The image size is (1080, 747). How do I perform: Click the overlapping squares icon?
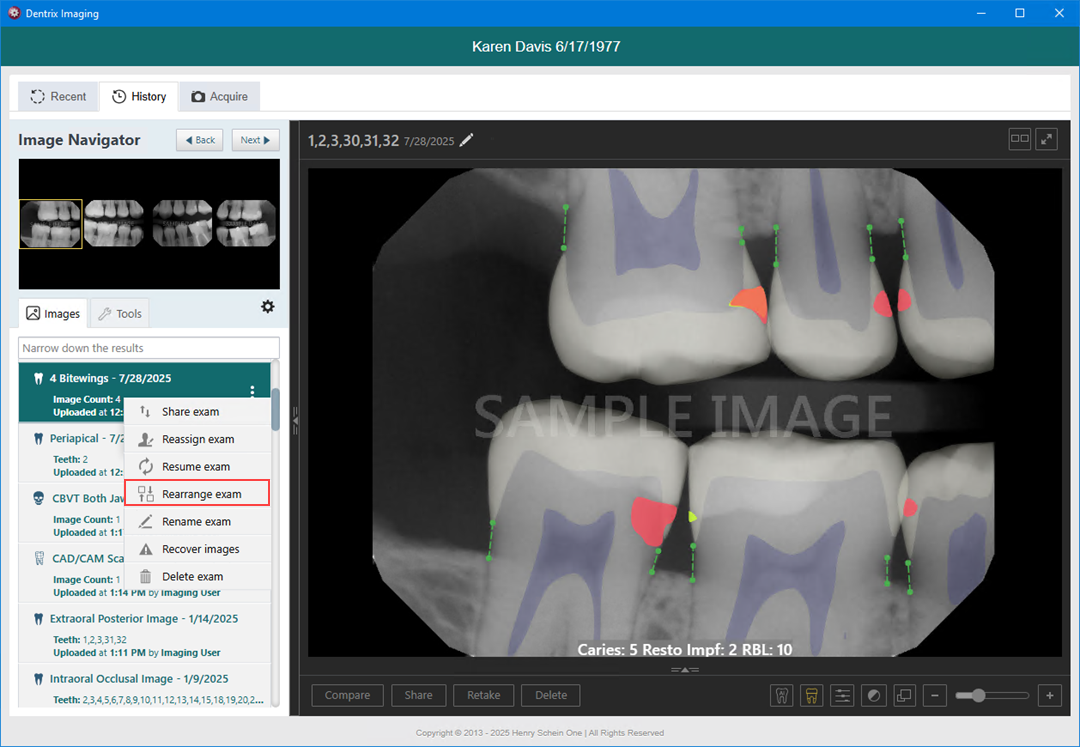tap(904, 695)
